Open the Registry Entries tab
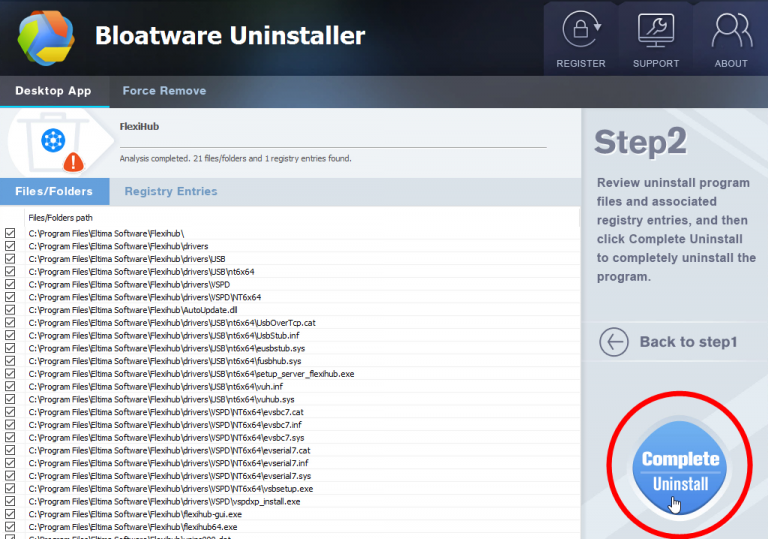This screenshot has height=539, width=768. (171, 191)
